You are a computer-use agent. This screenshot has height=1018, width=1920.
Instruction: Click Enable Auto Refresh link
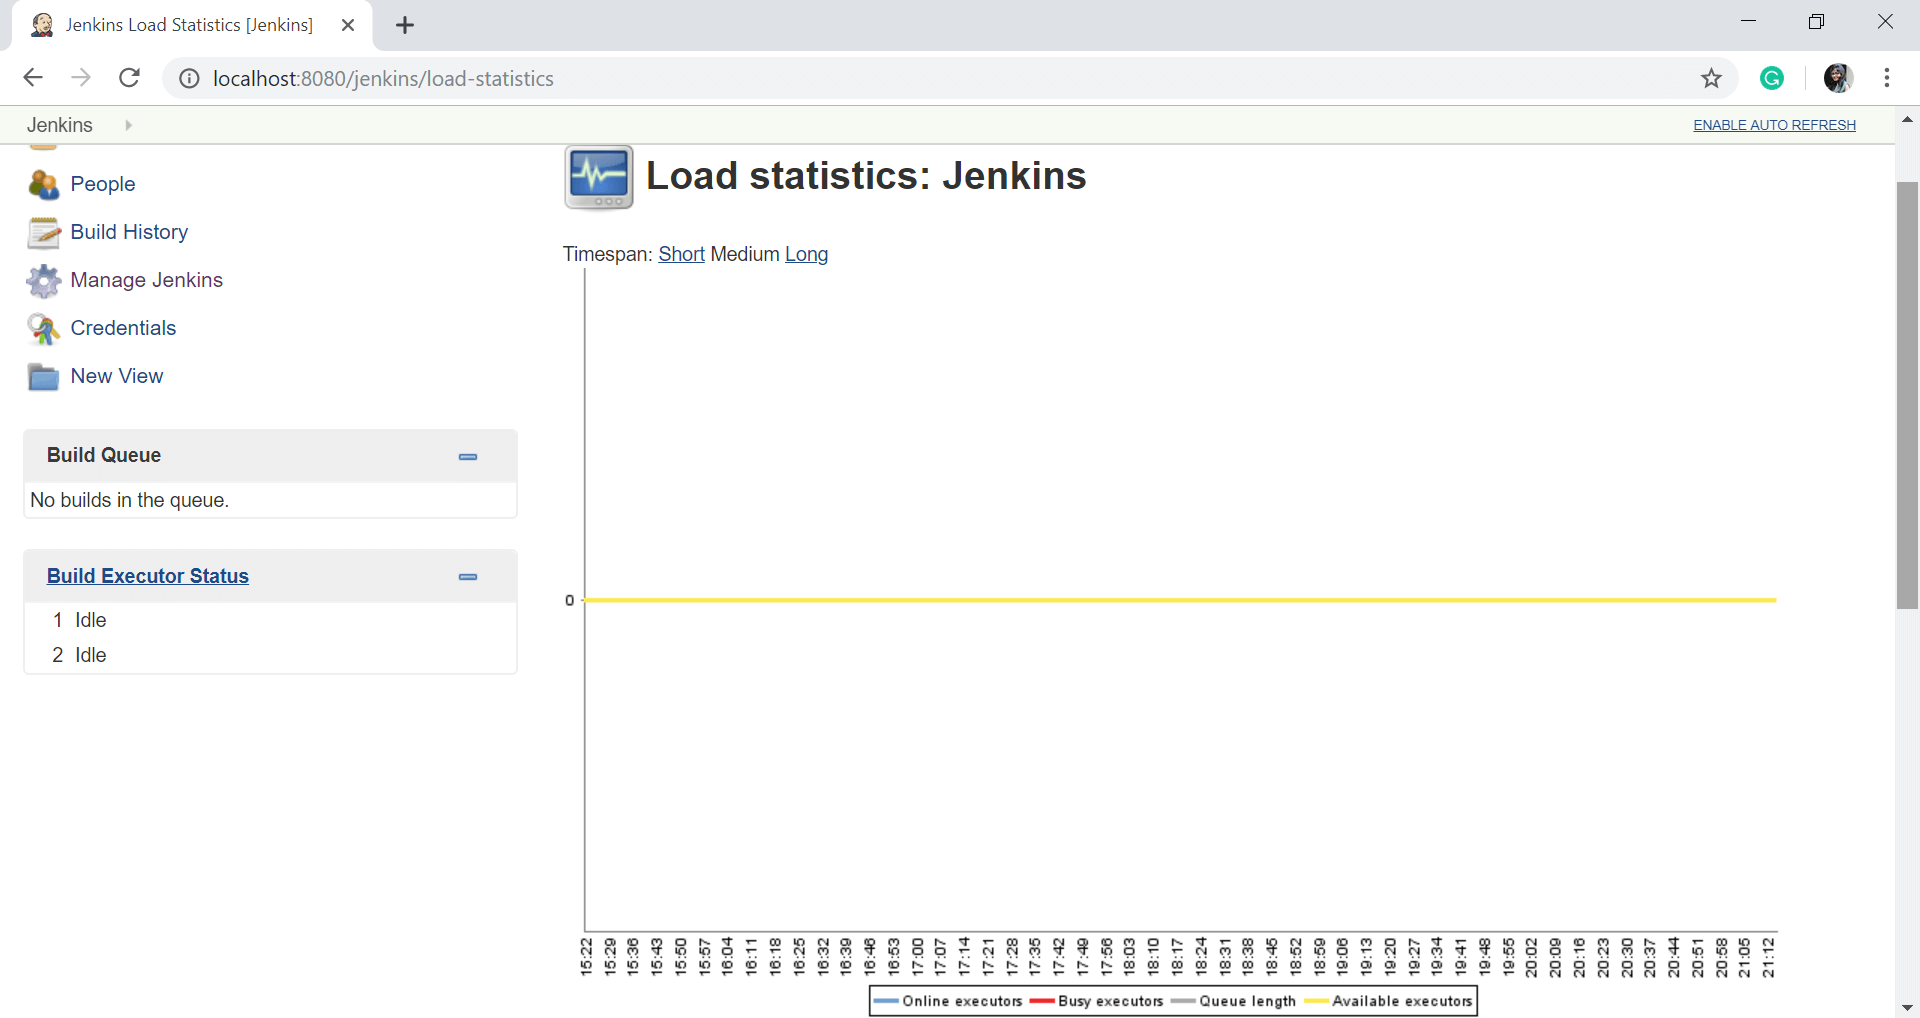click(x=1774, y=125)
